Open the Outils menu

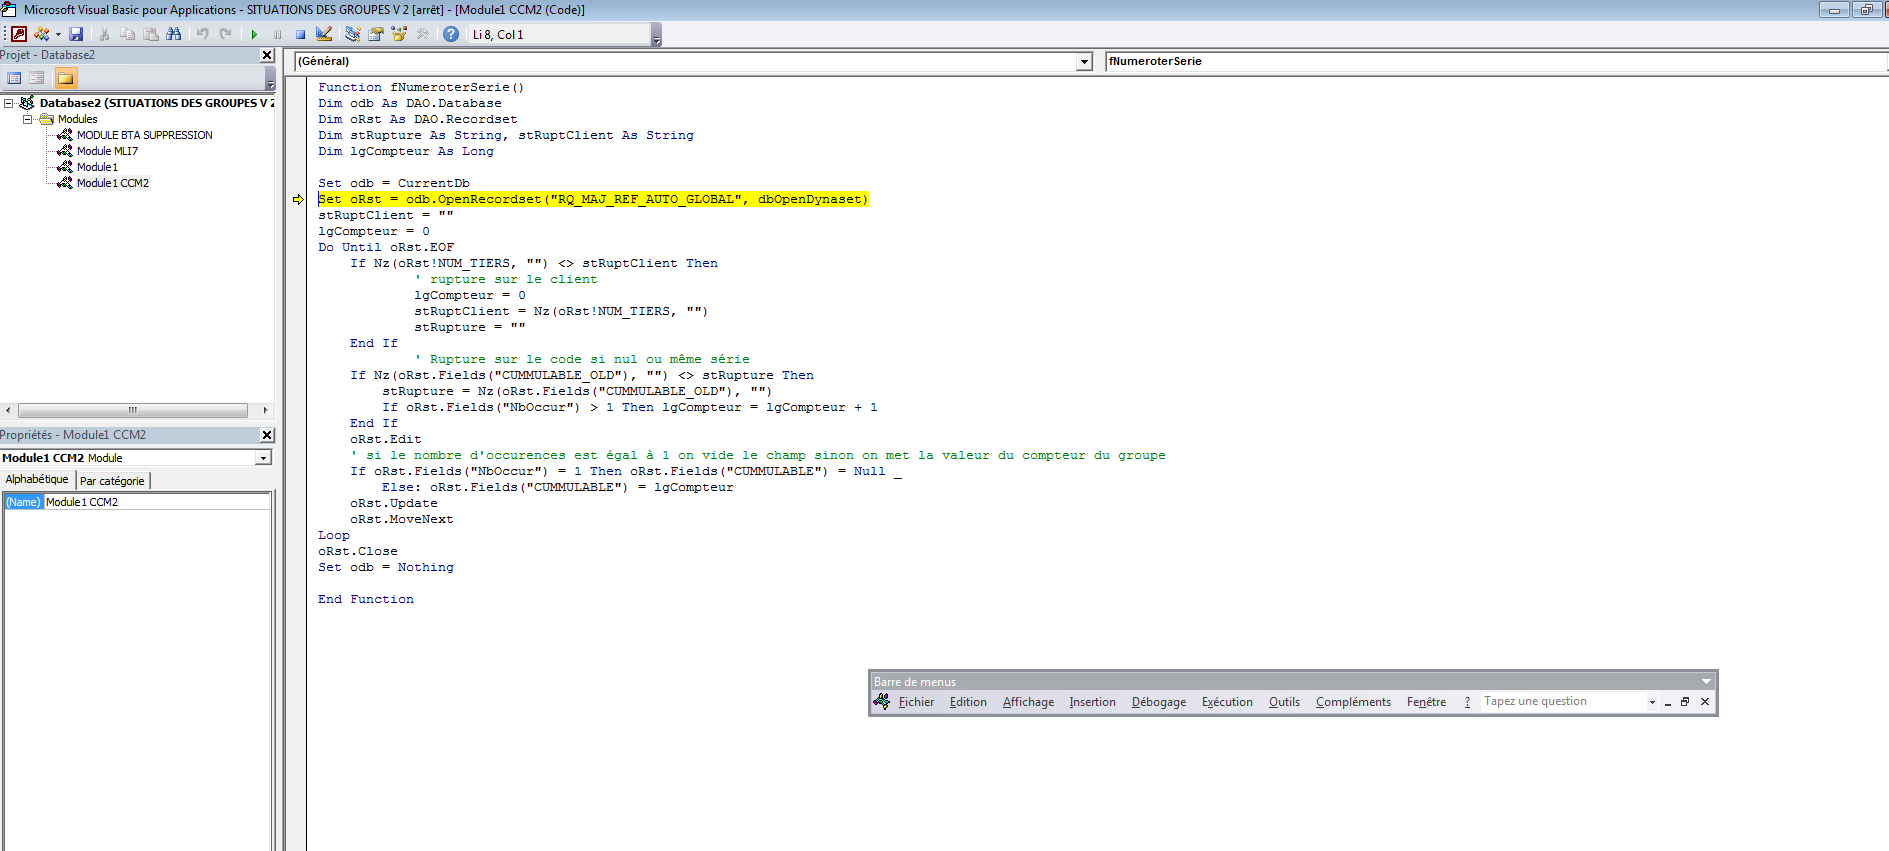coord(1284,702)
